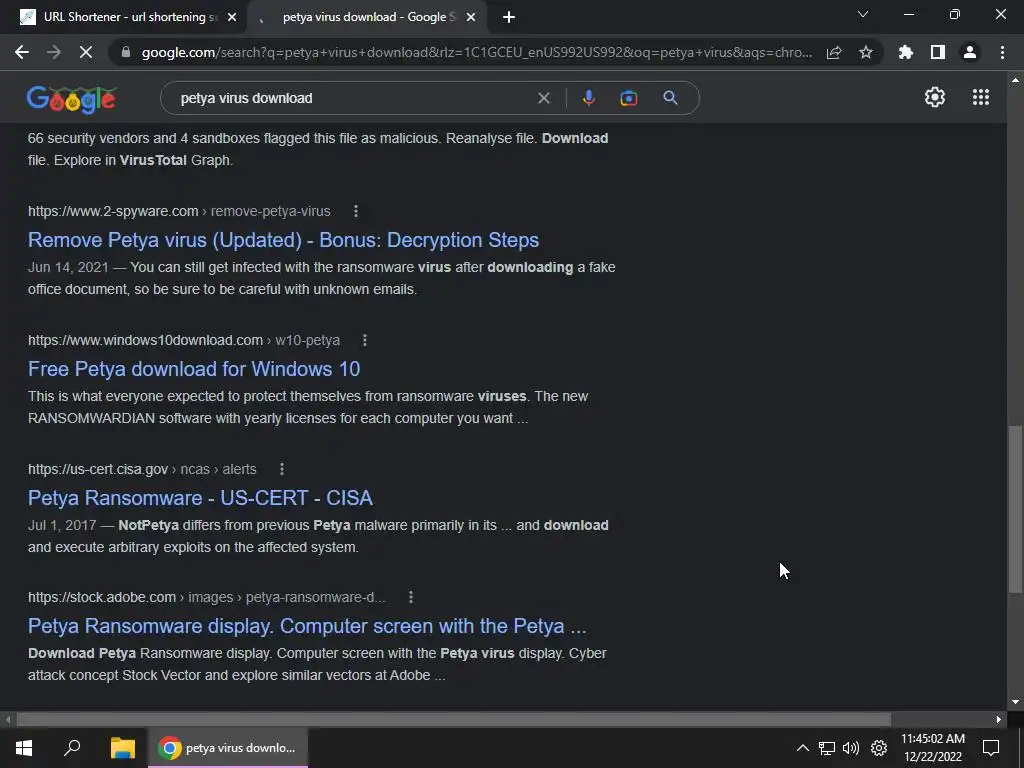The height and width of the screenshot is (768, 1024).
Task: Open File Explorer from taskbar
Action: (x=123, y=748)
